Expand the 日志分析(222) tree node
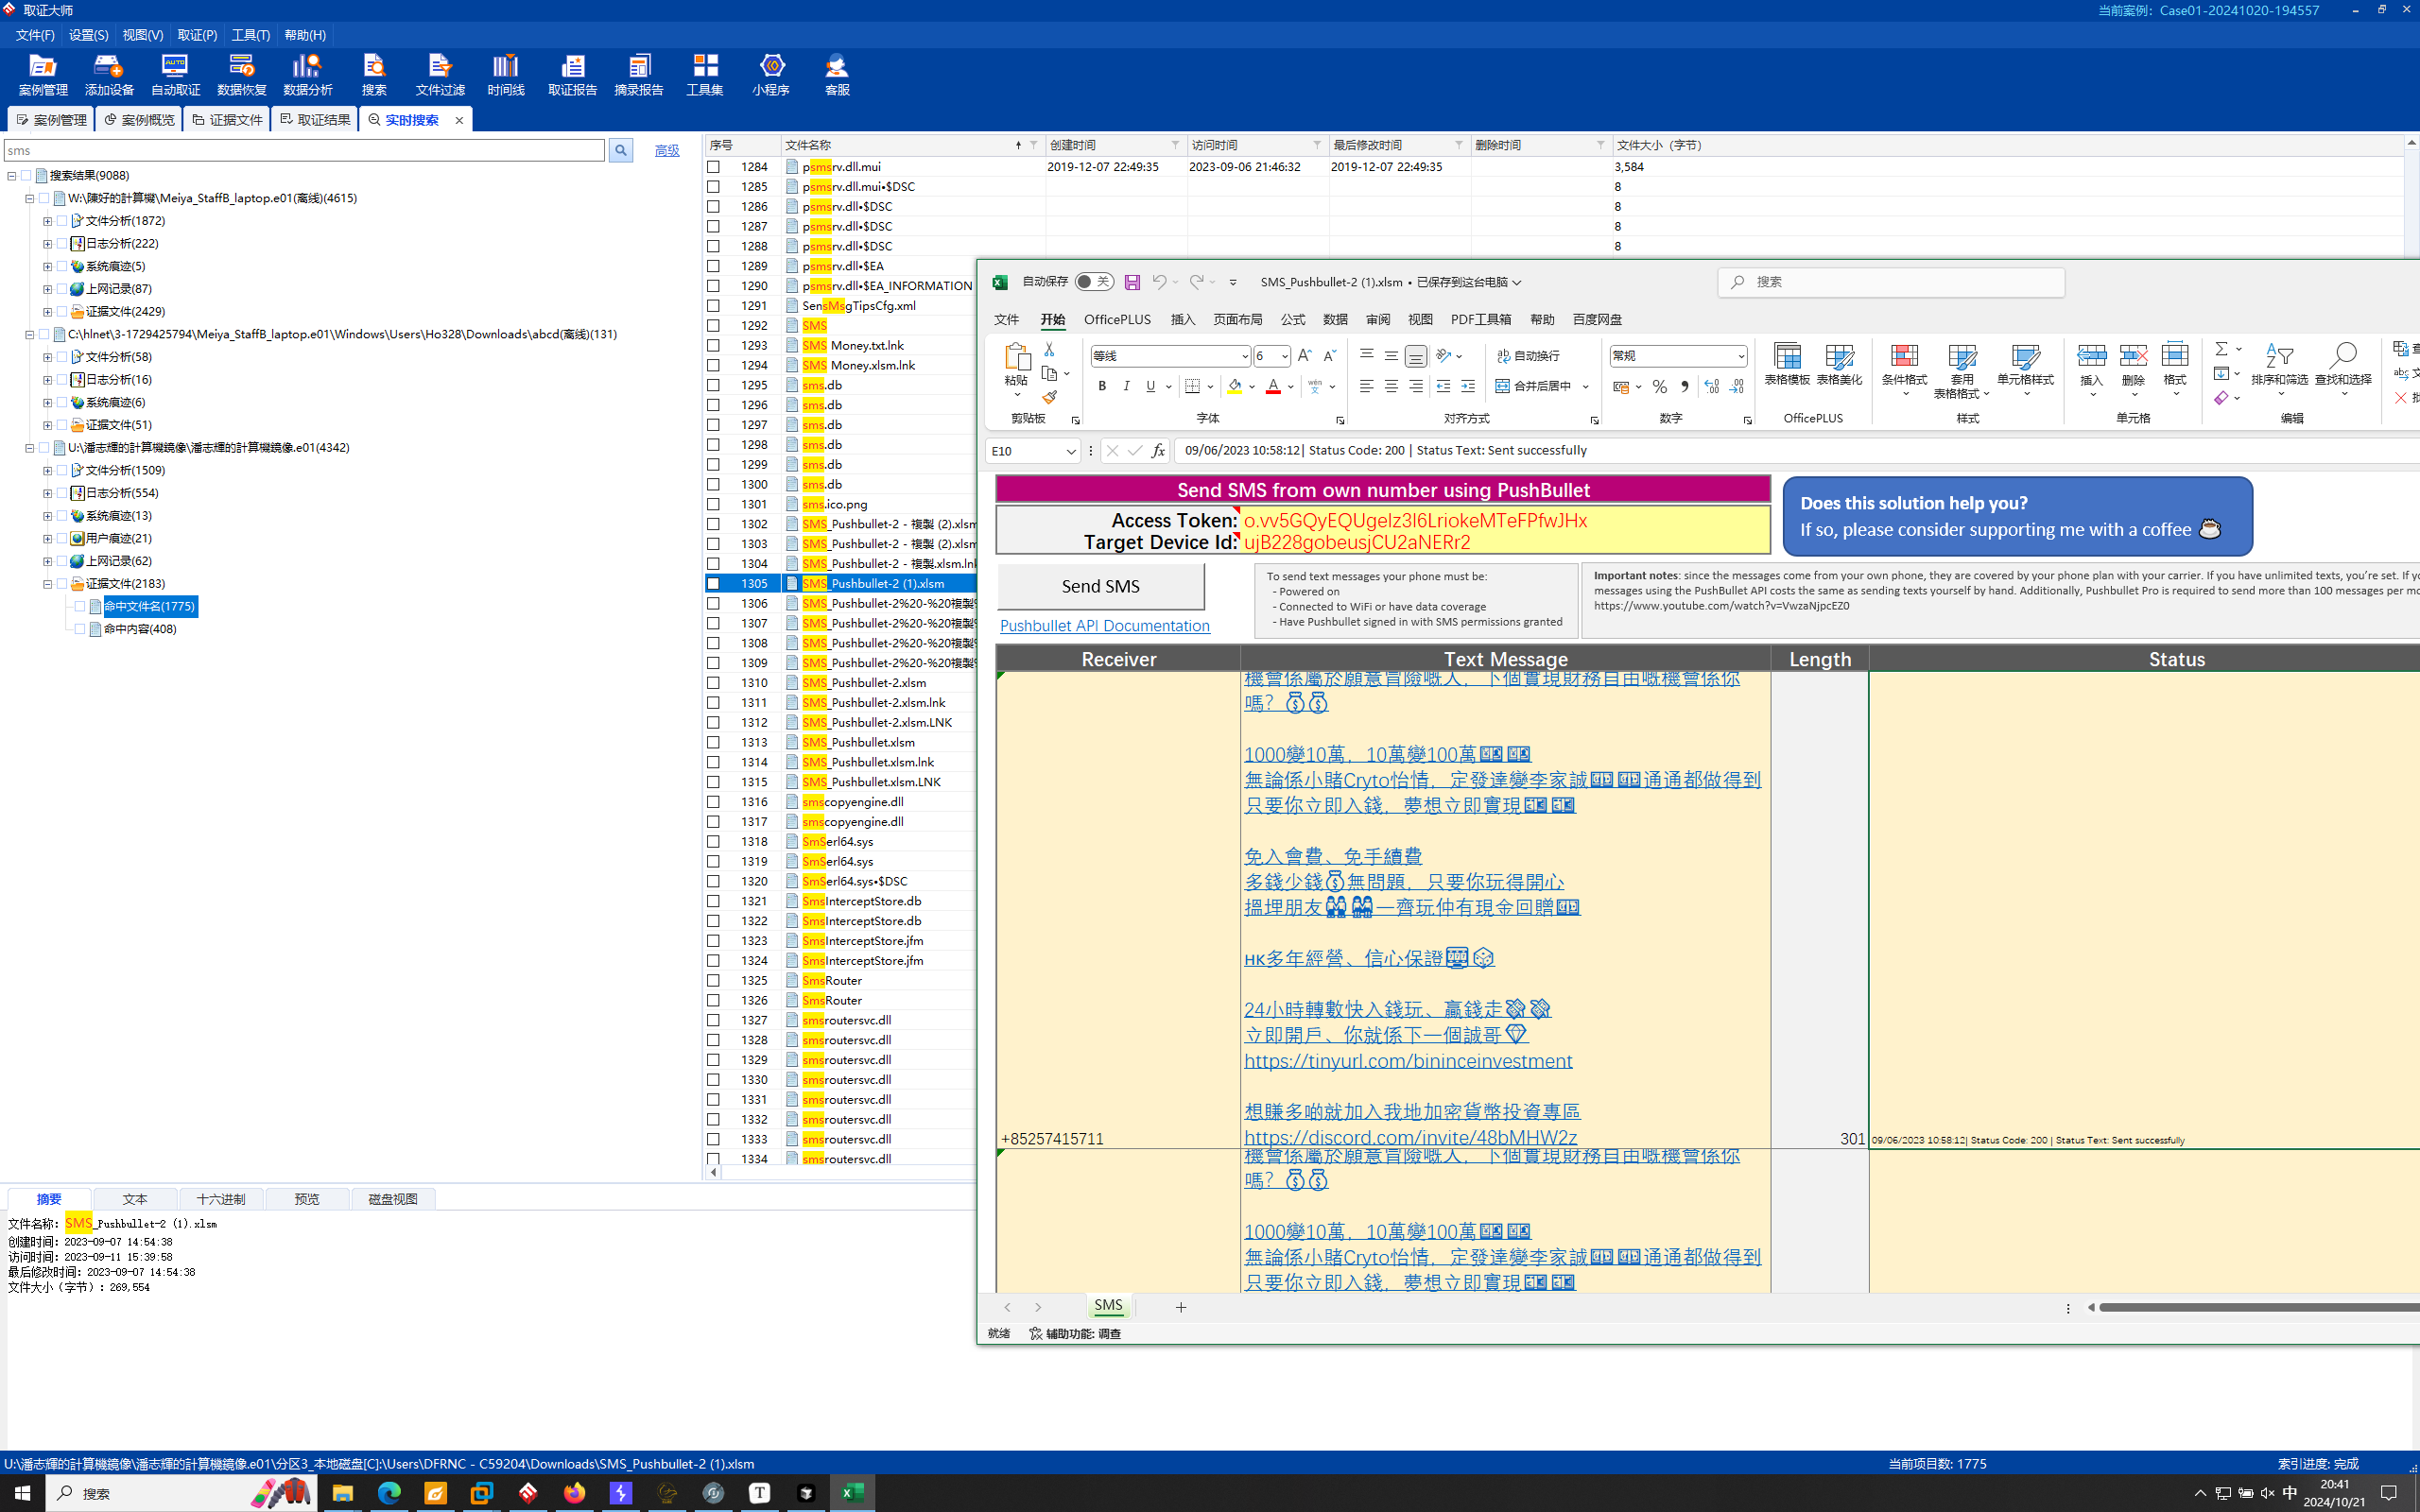Image resolution: width=2420 pixels, height=1512 pixels. 47,244
